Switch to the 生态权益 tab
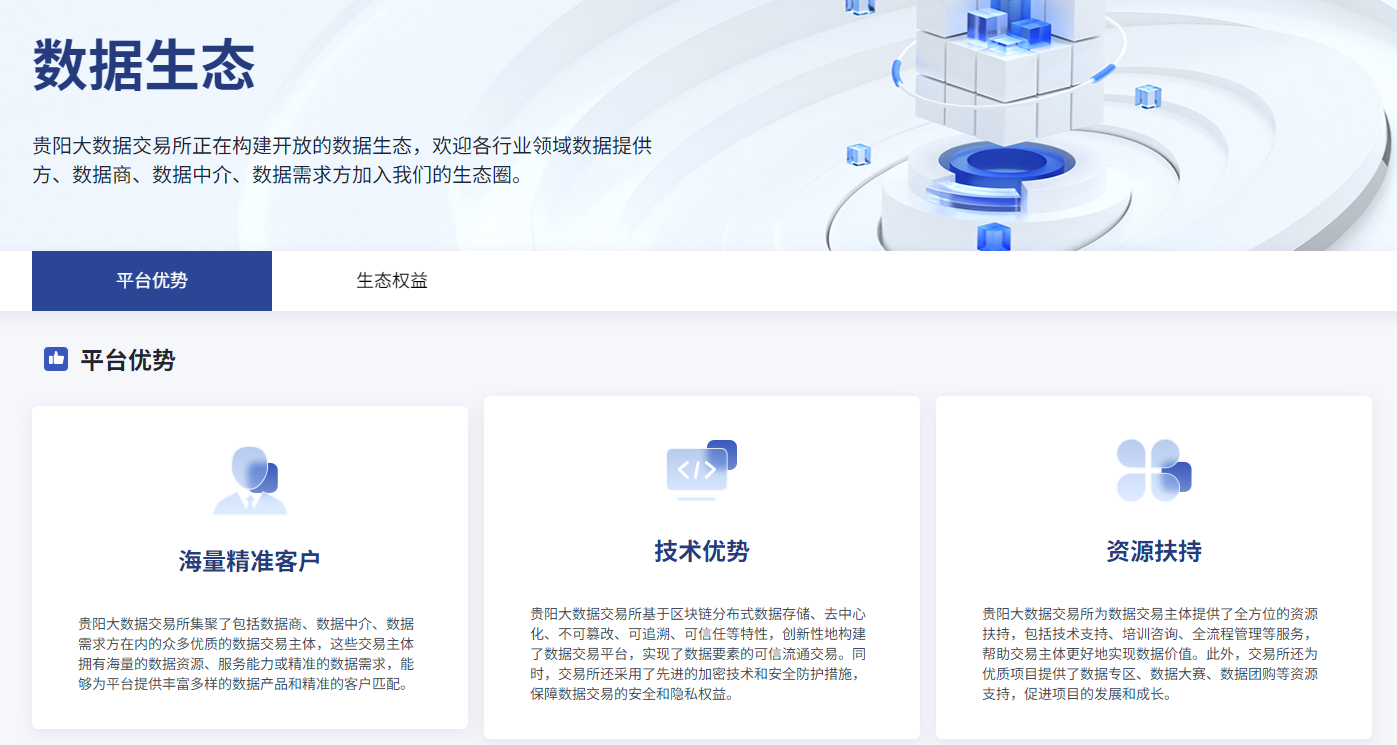Viewport: 1397px width, 745px height. click(392, 281)
